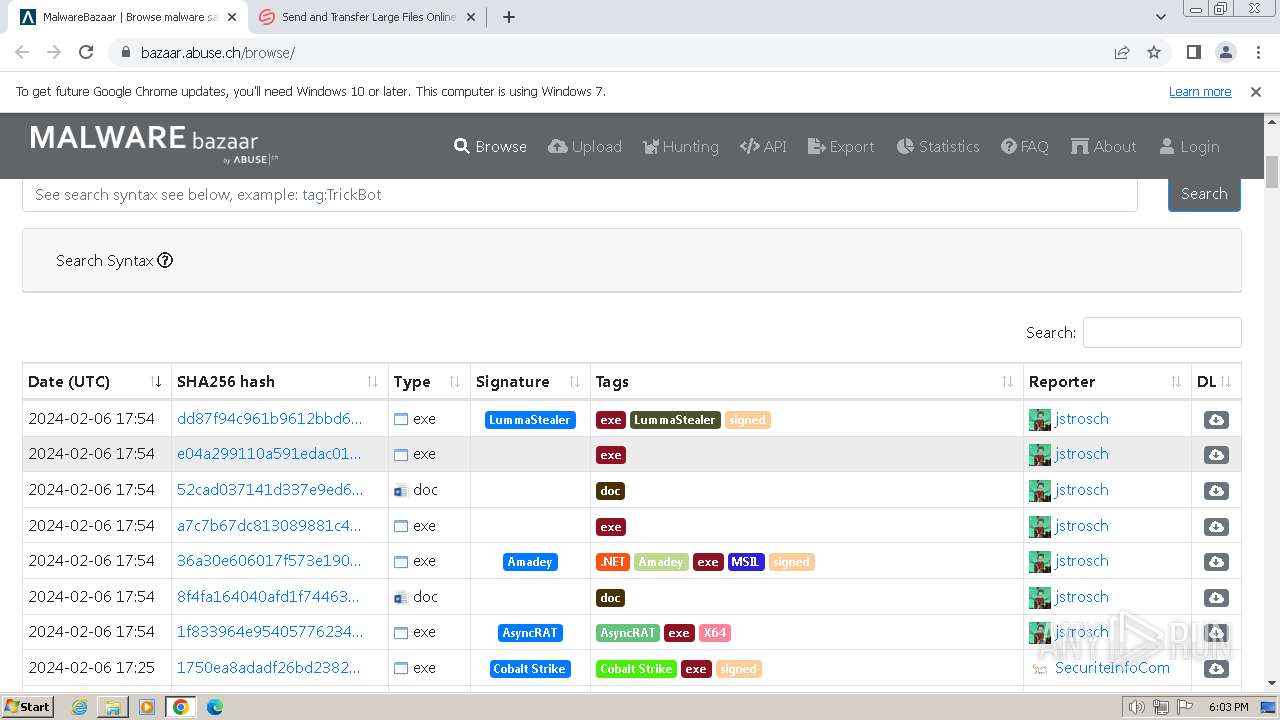Screen dimensions: 1280x720
Task: Dismiss the Chrome update notice with X
Action: (1256, 92)
